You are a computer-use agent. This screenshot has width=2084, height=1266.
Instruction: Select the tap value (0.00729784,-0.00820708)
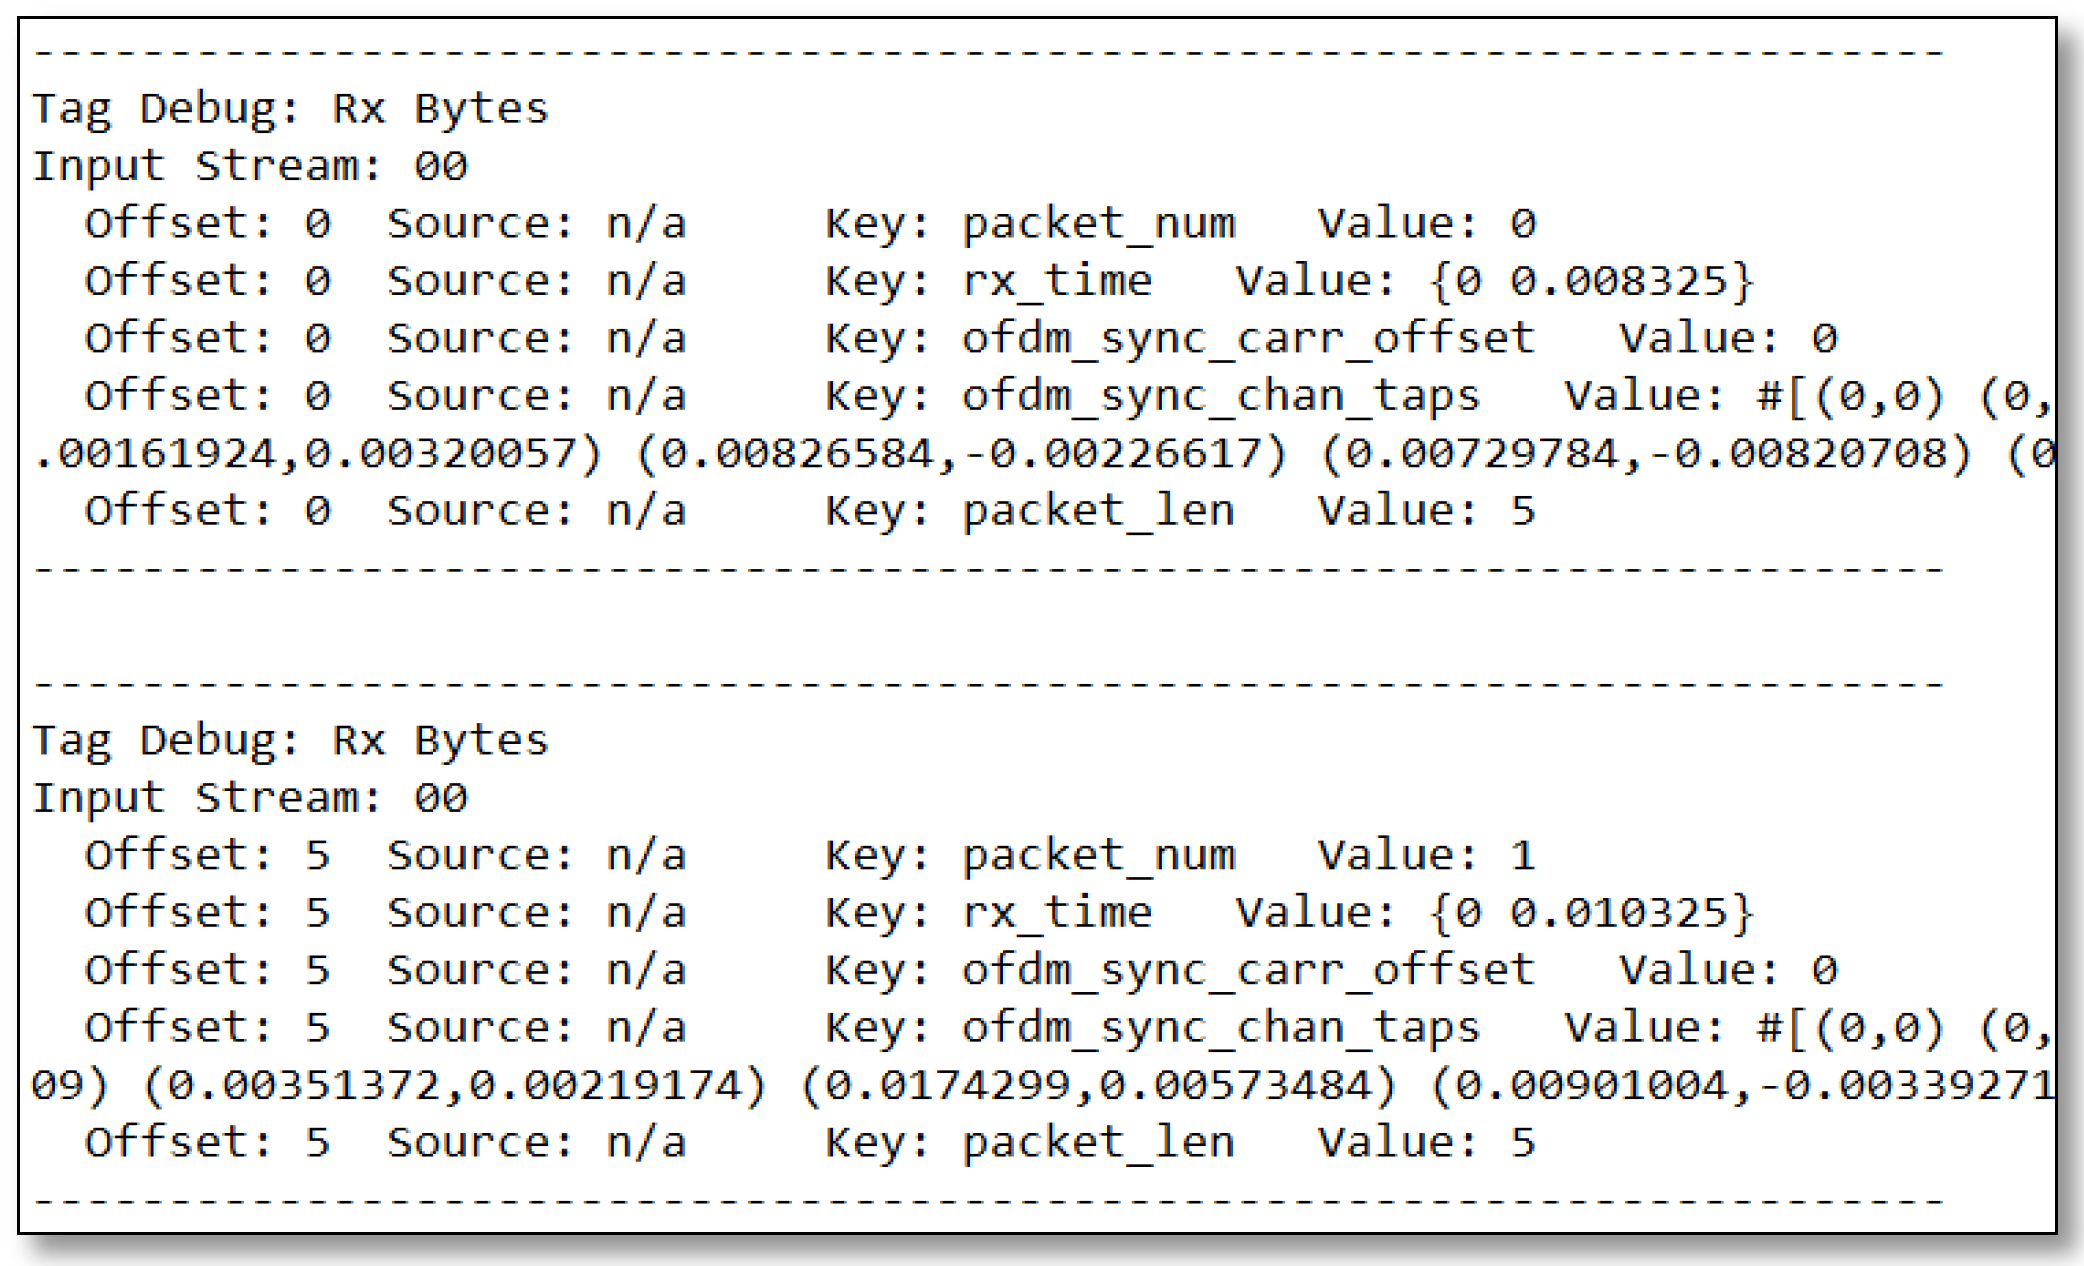[x=1646, y=454]
